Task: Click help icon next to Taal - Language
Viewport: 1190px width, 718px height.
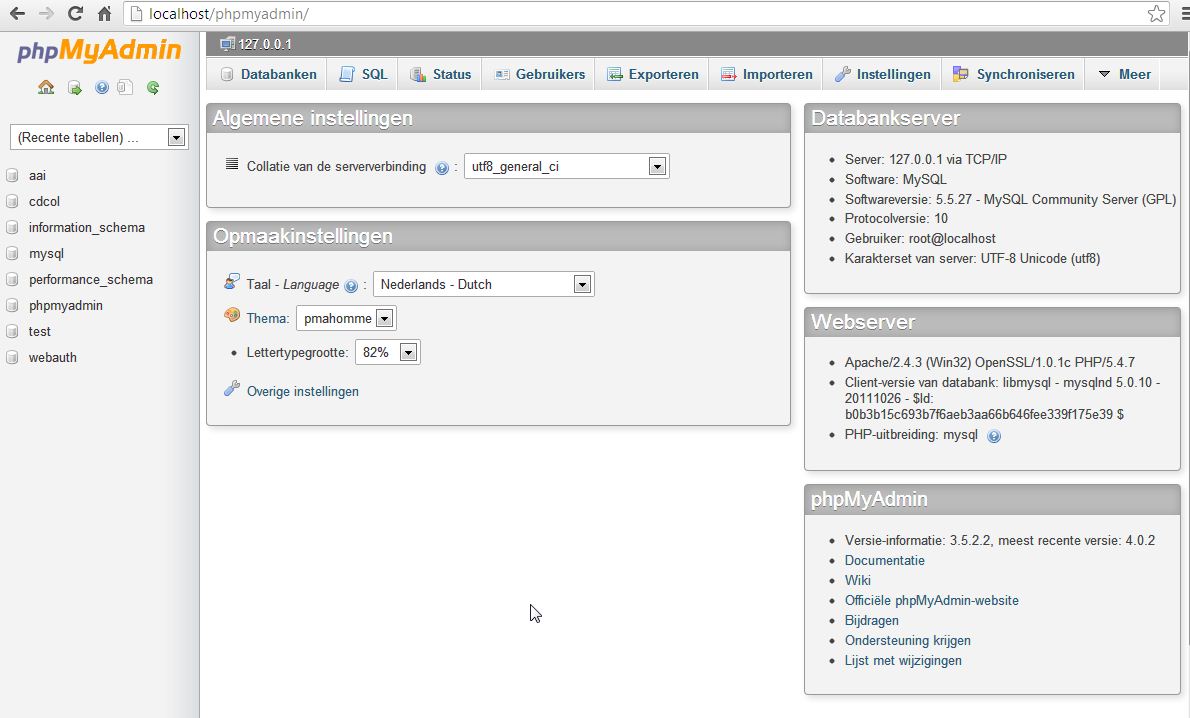Action: (x=351, y=286)
